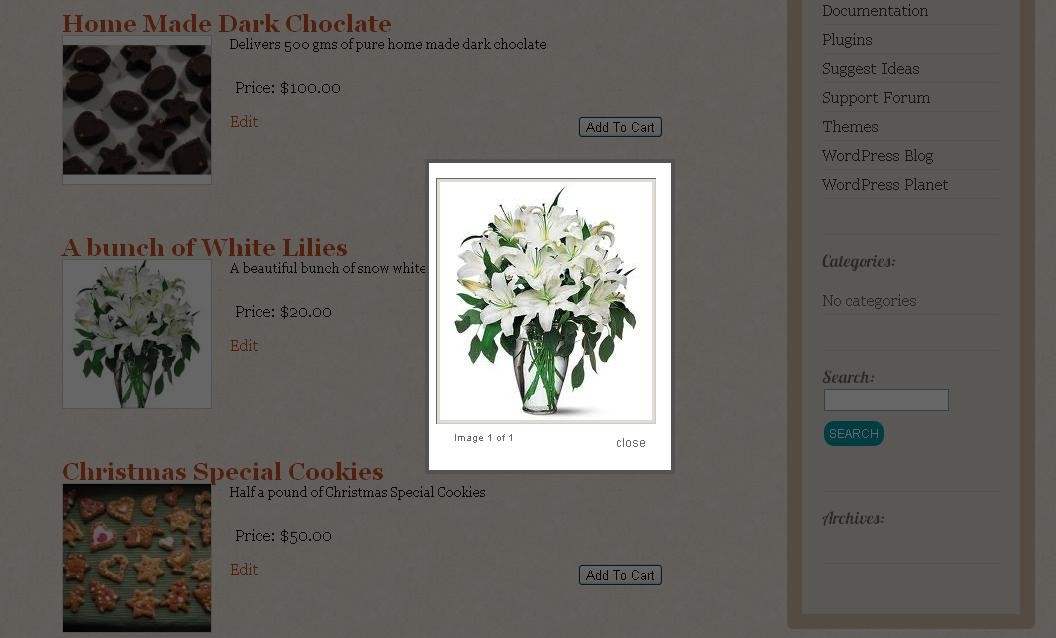Screen dimensions: 1056x638
Task: Open the Plugins sidebar link
Action: click(x=847, y=40)
